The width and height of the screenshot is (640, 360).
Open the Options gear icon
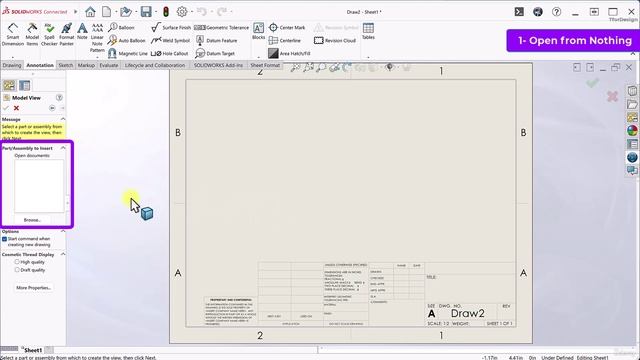point(182,12)
